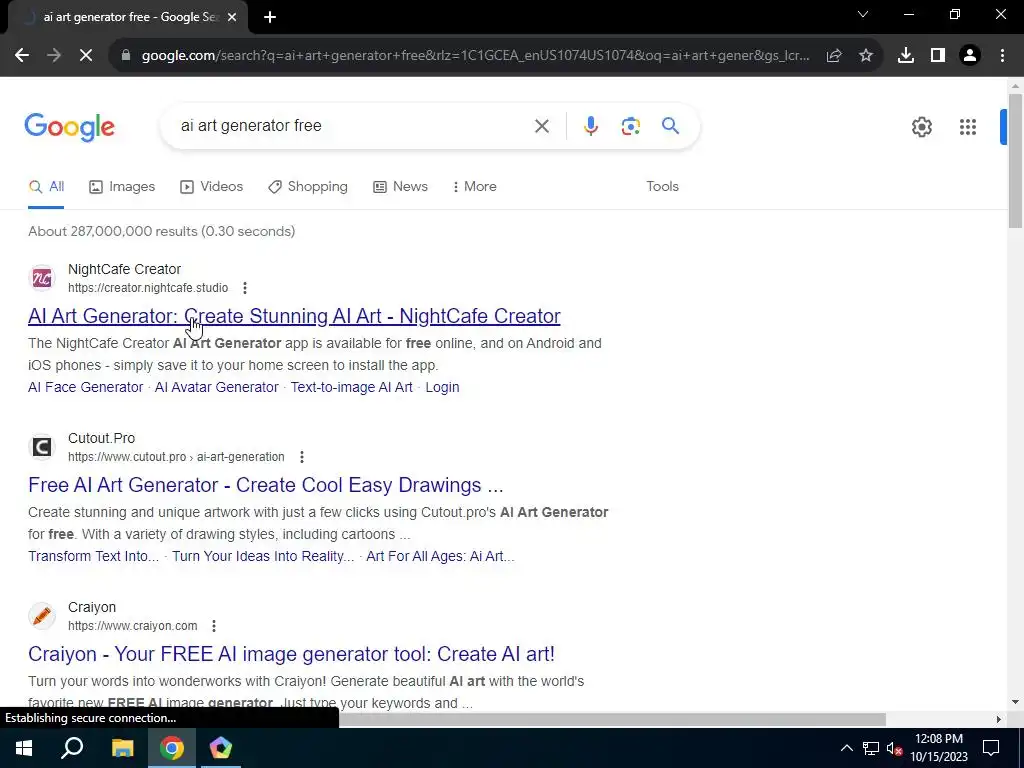Click the Cutout.Pro favicon
1024x768 pixels.
42,447
